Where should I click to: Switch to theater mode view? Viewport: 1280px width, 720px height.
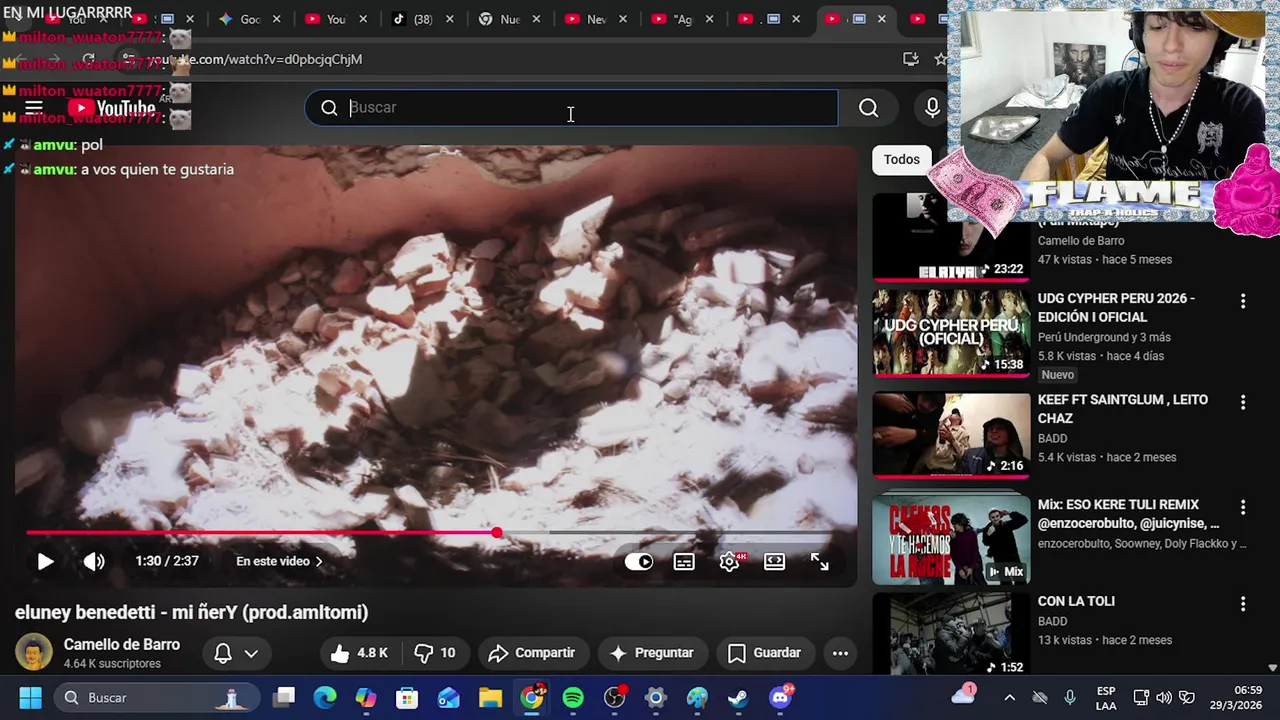click(775, 562)
